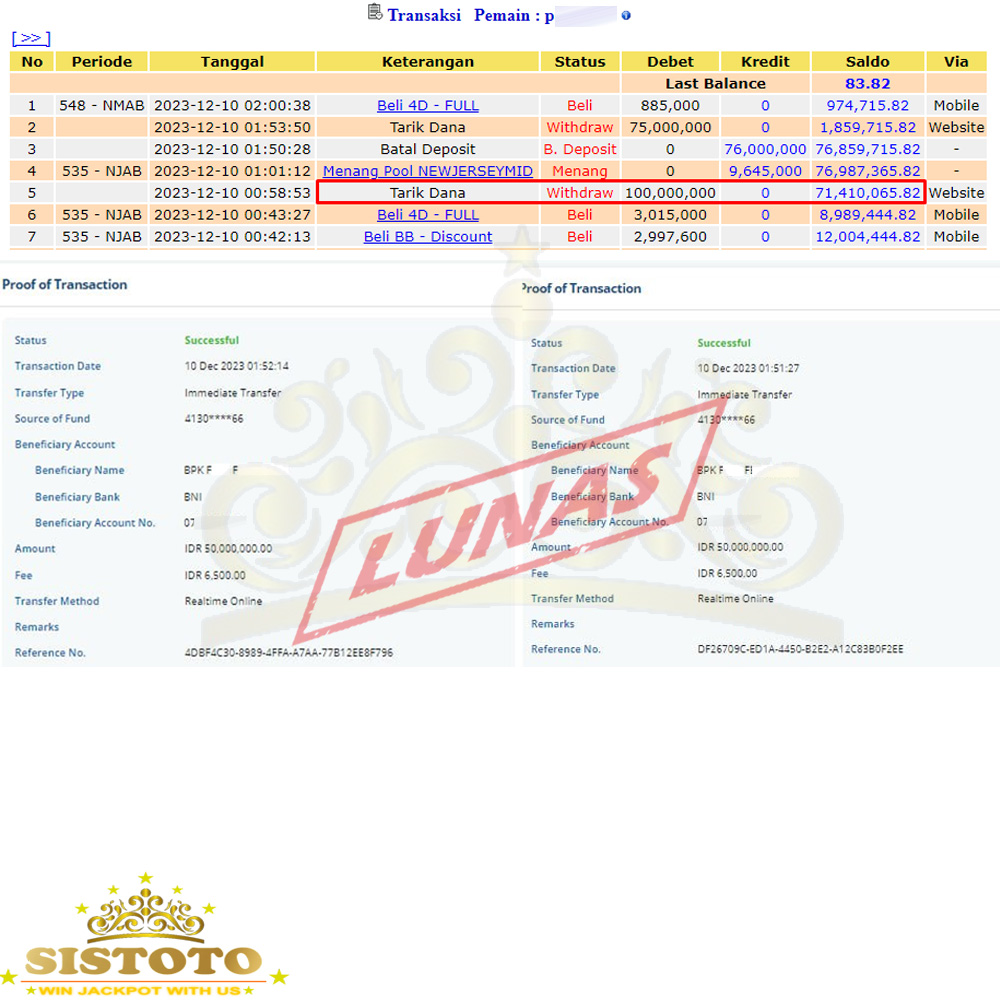Click the Saldo value 974,715.82 in row 1
The image size is (1000, 1000).
pos(867,105)
